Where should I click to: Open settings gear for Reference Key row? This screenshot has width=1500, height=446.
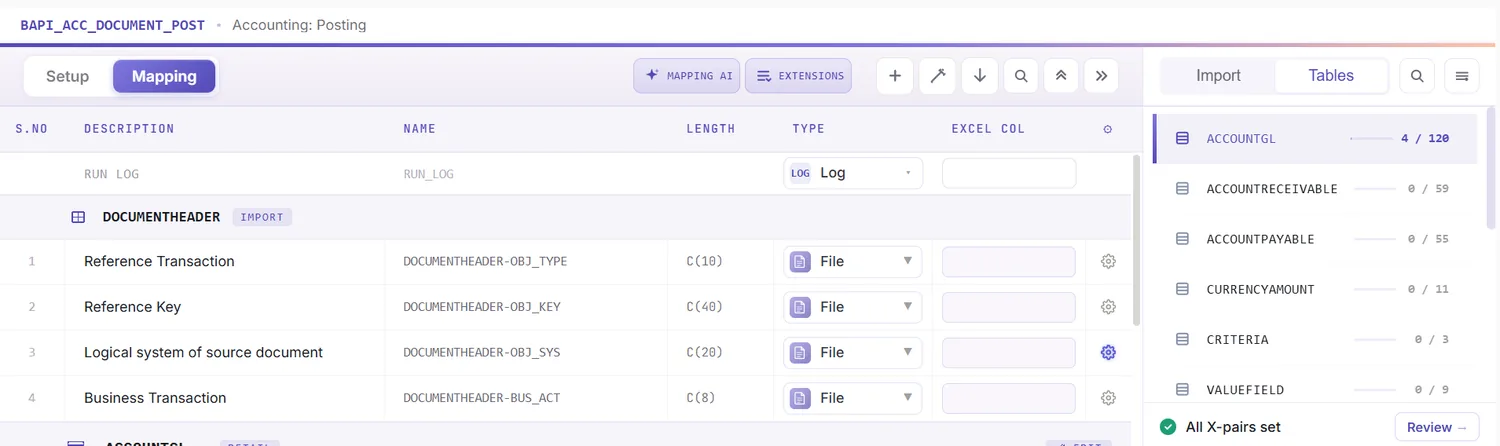[x=1108, y=307]
